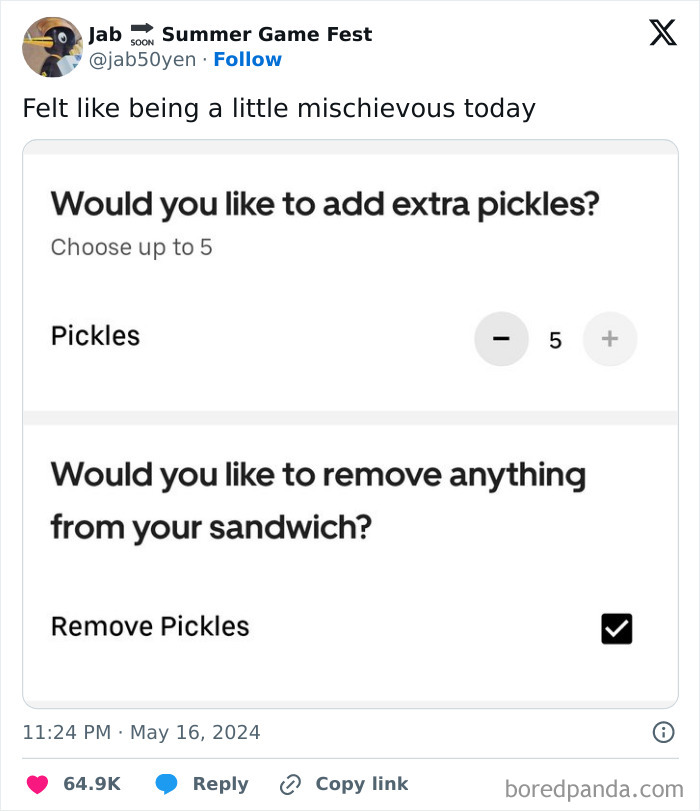Click Jab Summer Game Fest display name
The height and width of the screenshot is (811, 700).
pos(267,34)
